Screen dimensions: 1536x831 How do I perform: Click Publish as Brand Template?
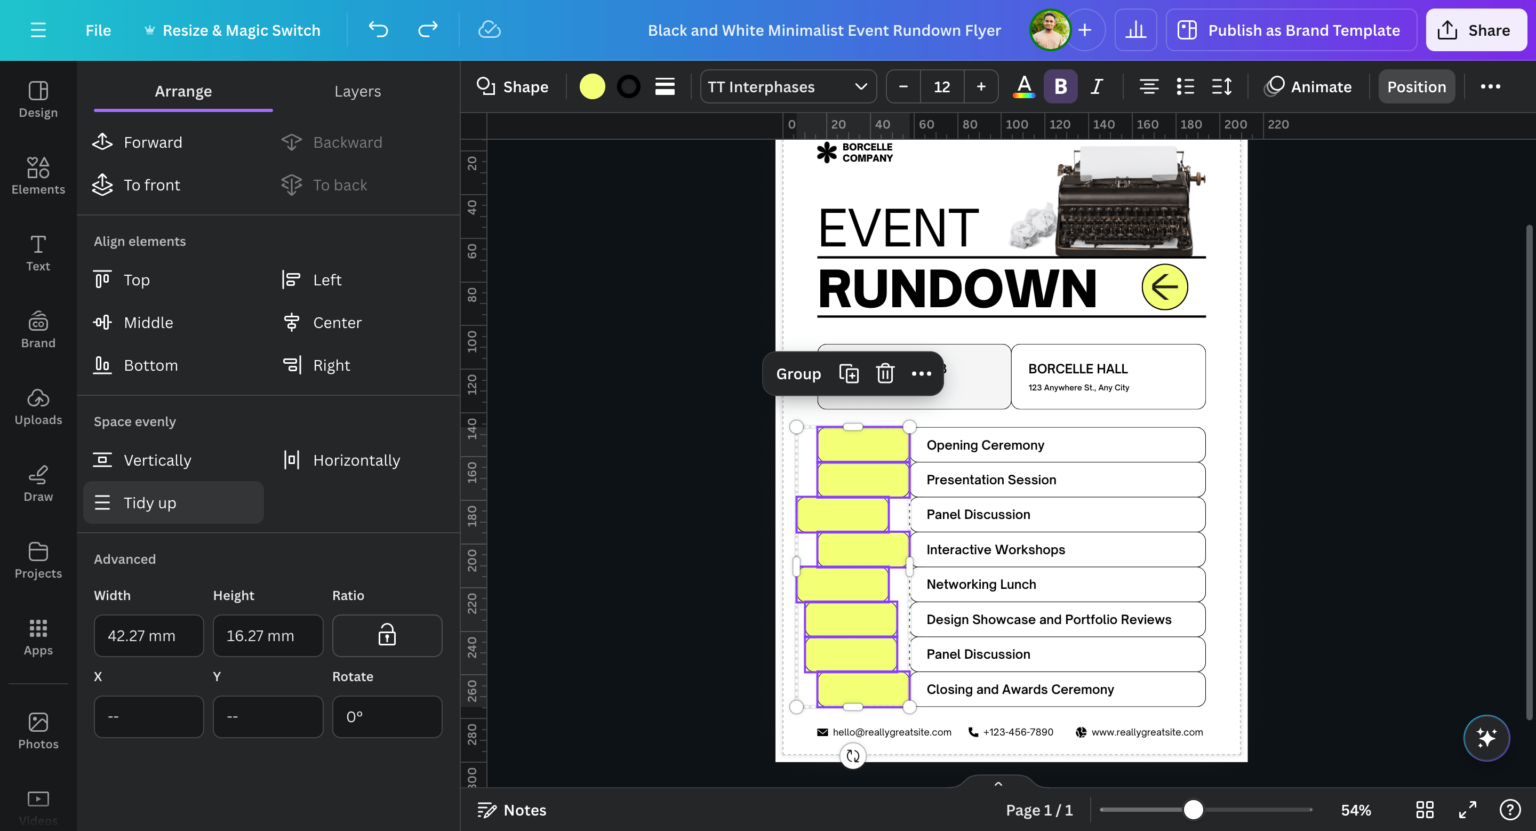pyautogui.click(x=1290, y=30)
